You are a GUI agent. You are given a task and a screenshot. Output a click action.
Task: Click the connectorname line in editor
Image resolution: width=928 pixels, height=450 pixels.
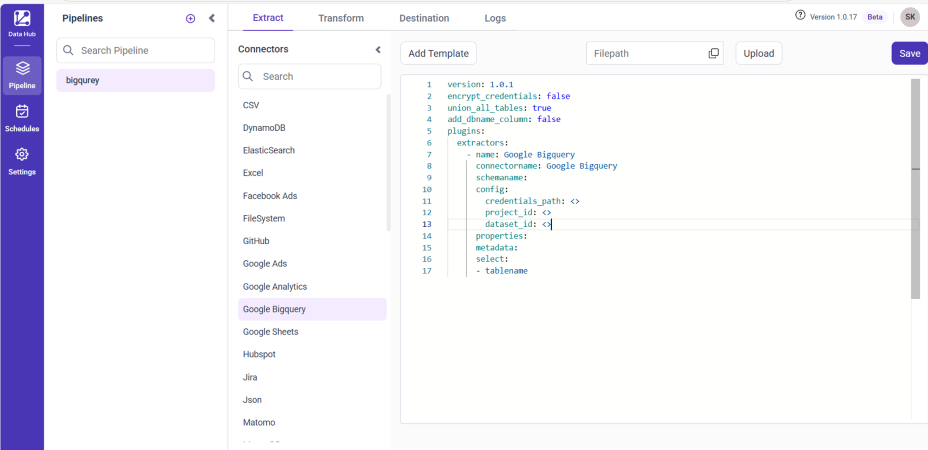546,166
